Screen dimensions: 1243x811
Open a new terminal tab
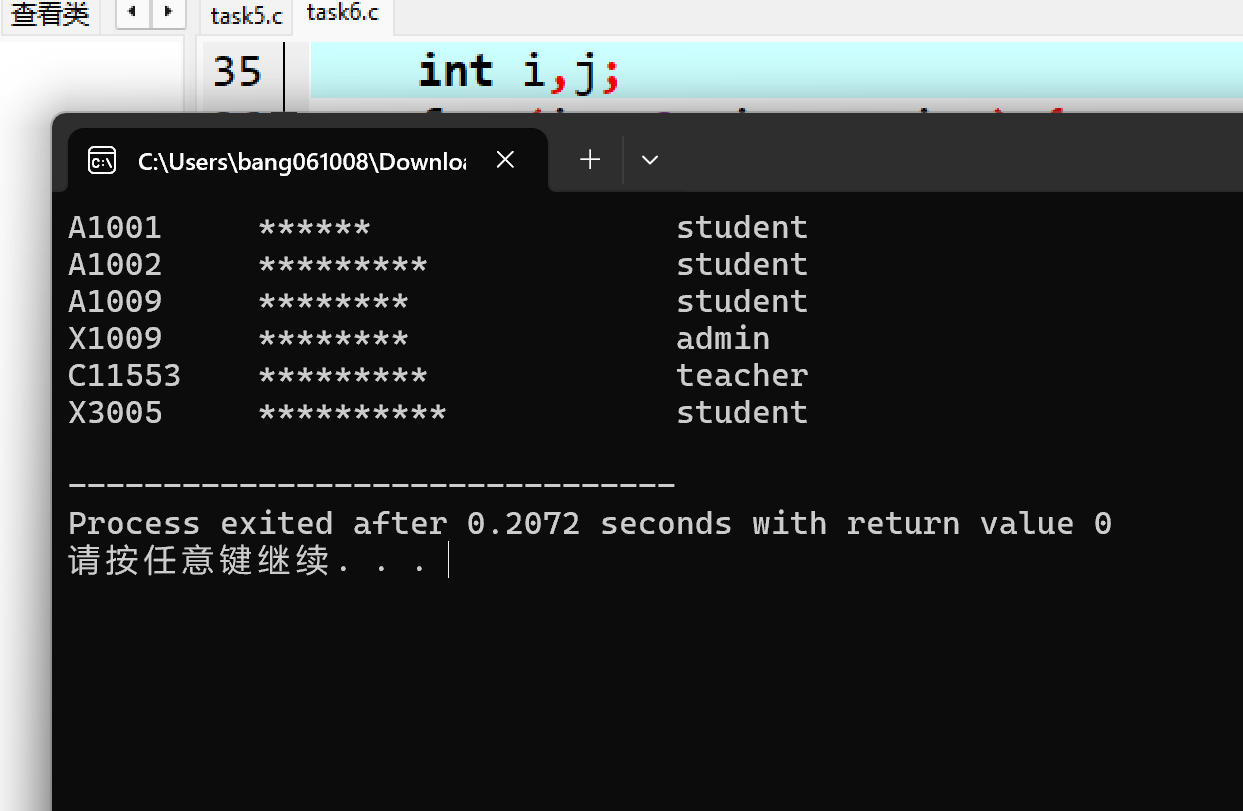tap(590, 160)
